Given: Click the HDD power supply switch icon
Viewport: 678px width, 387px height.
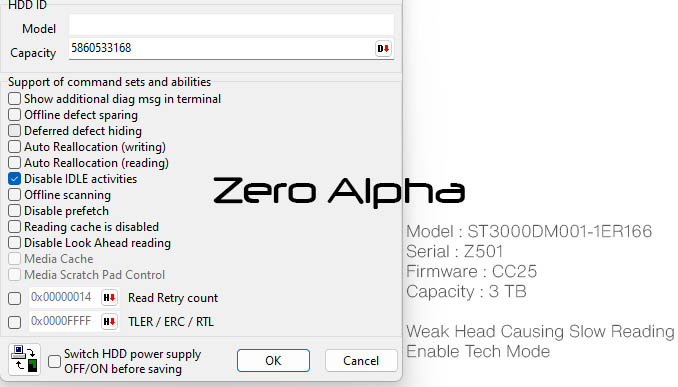Looking at the screenshot, I should [x=25, y=359].
